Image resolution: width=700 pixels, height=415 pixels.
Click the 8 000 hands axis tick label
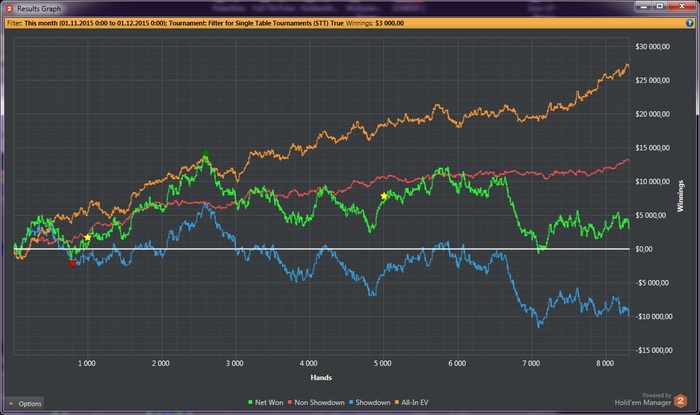pos(605,363)
